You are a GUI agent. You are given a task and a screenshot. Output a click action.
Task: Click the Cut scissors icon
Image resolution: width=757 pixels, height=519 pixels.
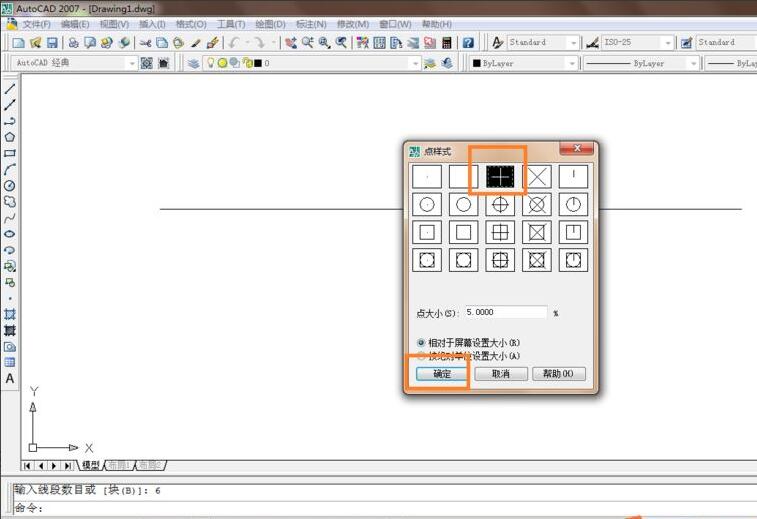pyautogui.click(x=145, y=43)
